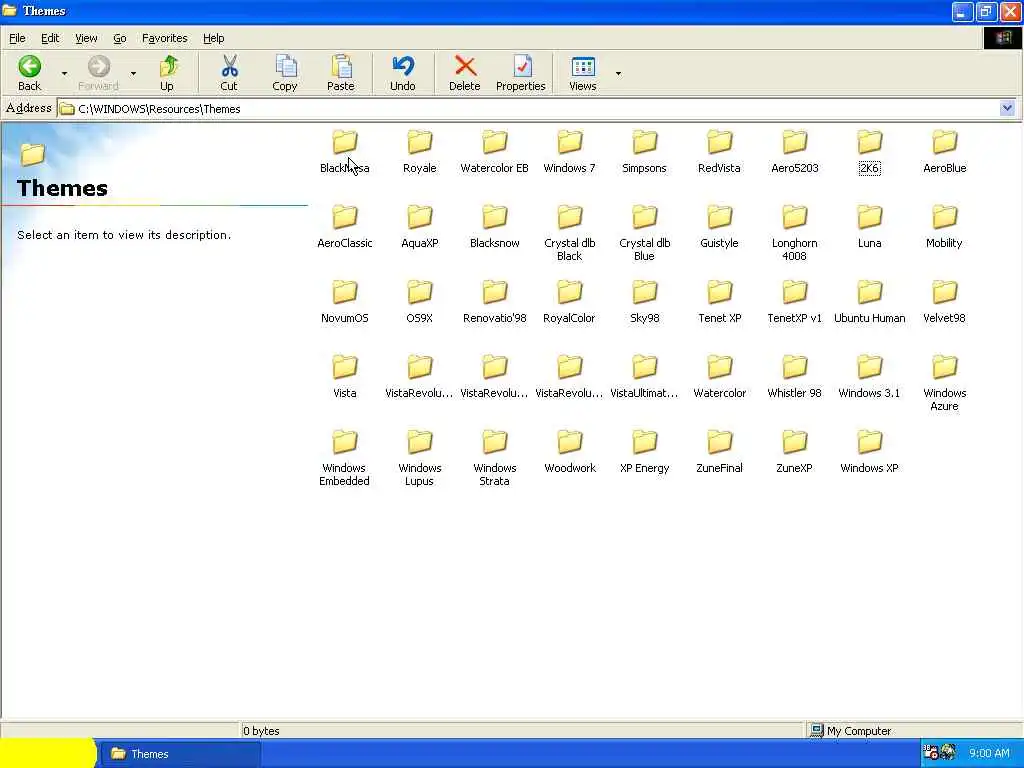Go up one folder level
This screenshot has height=768, width=1024.
[167, 73]
